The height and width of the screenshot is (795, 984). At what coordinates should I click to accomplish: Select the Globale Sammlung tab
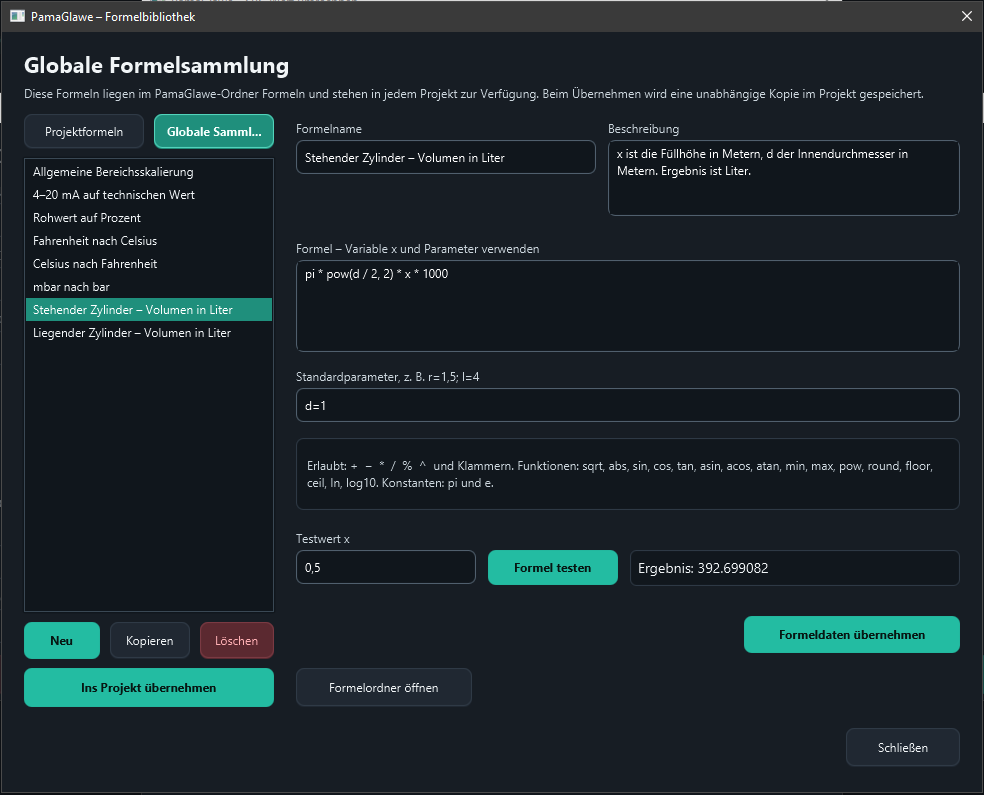[214, 132]
